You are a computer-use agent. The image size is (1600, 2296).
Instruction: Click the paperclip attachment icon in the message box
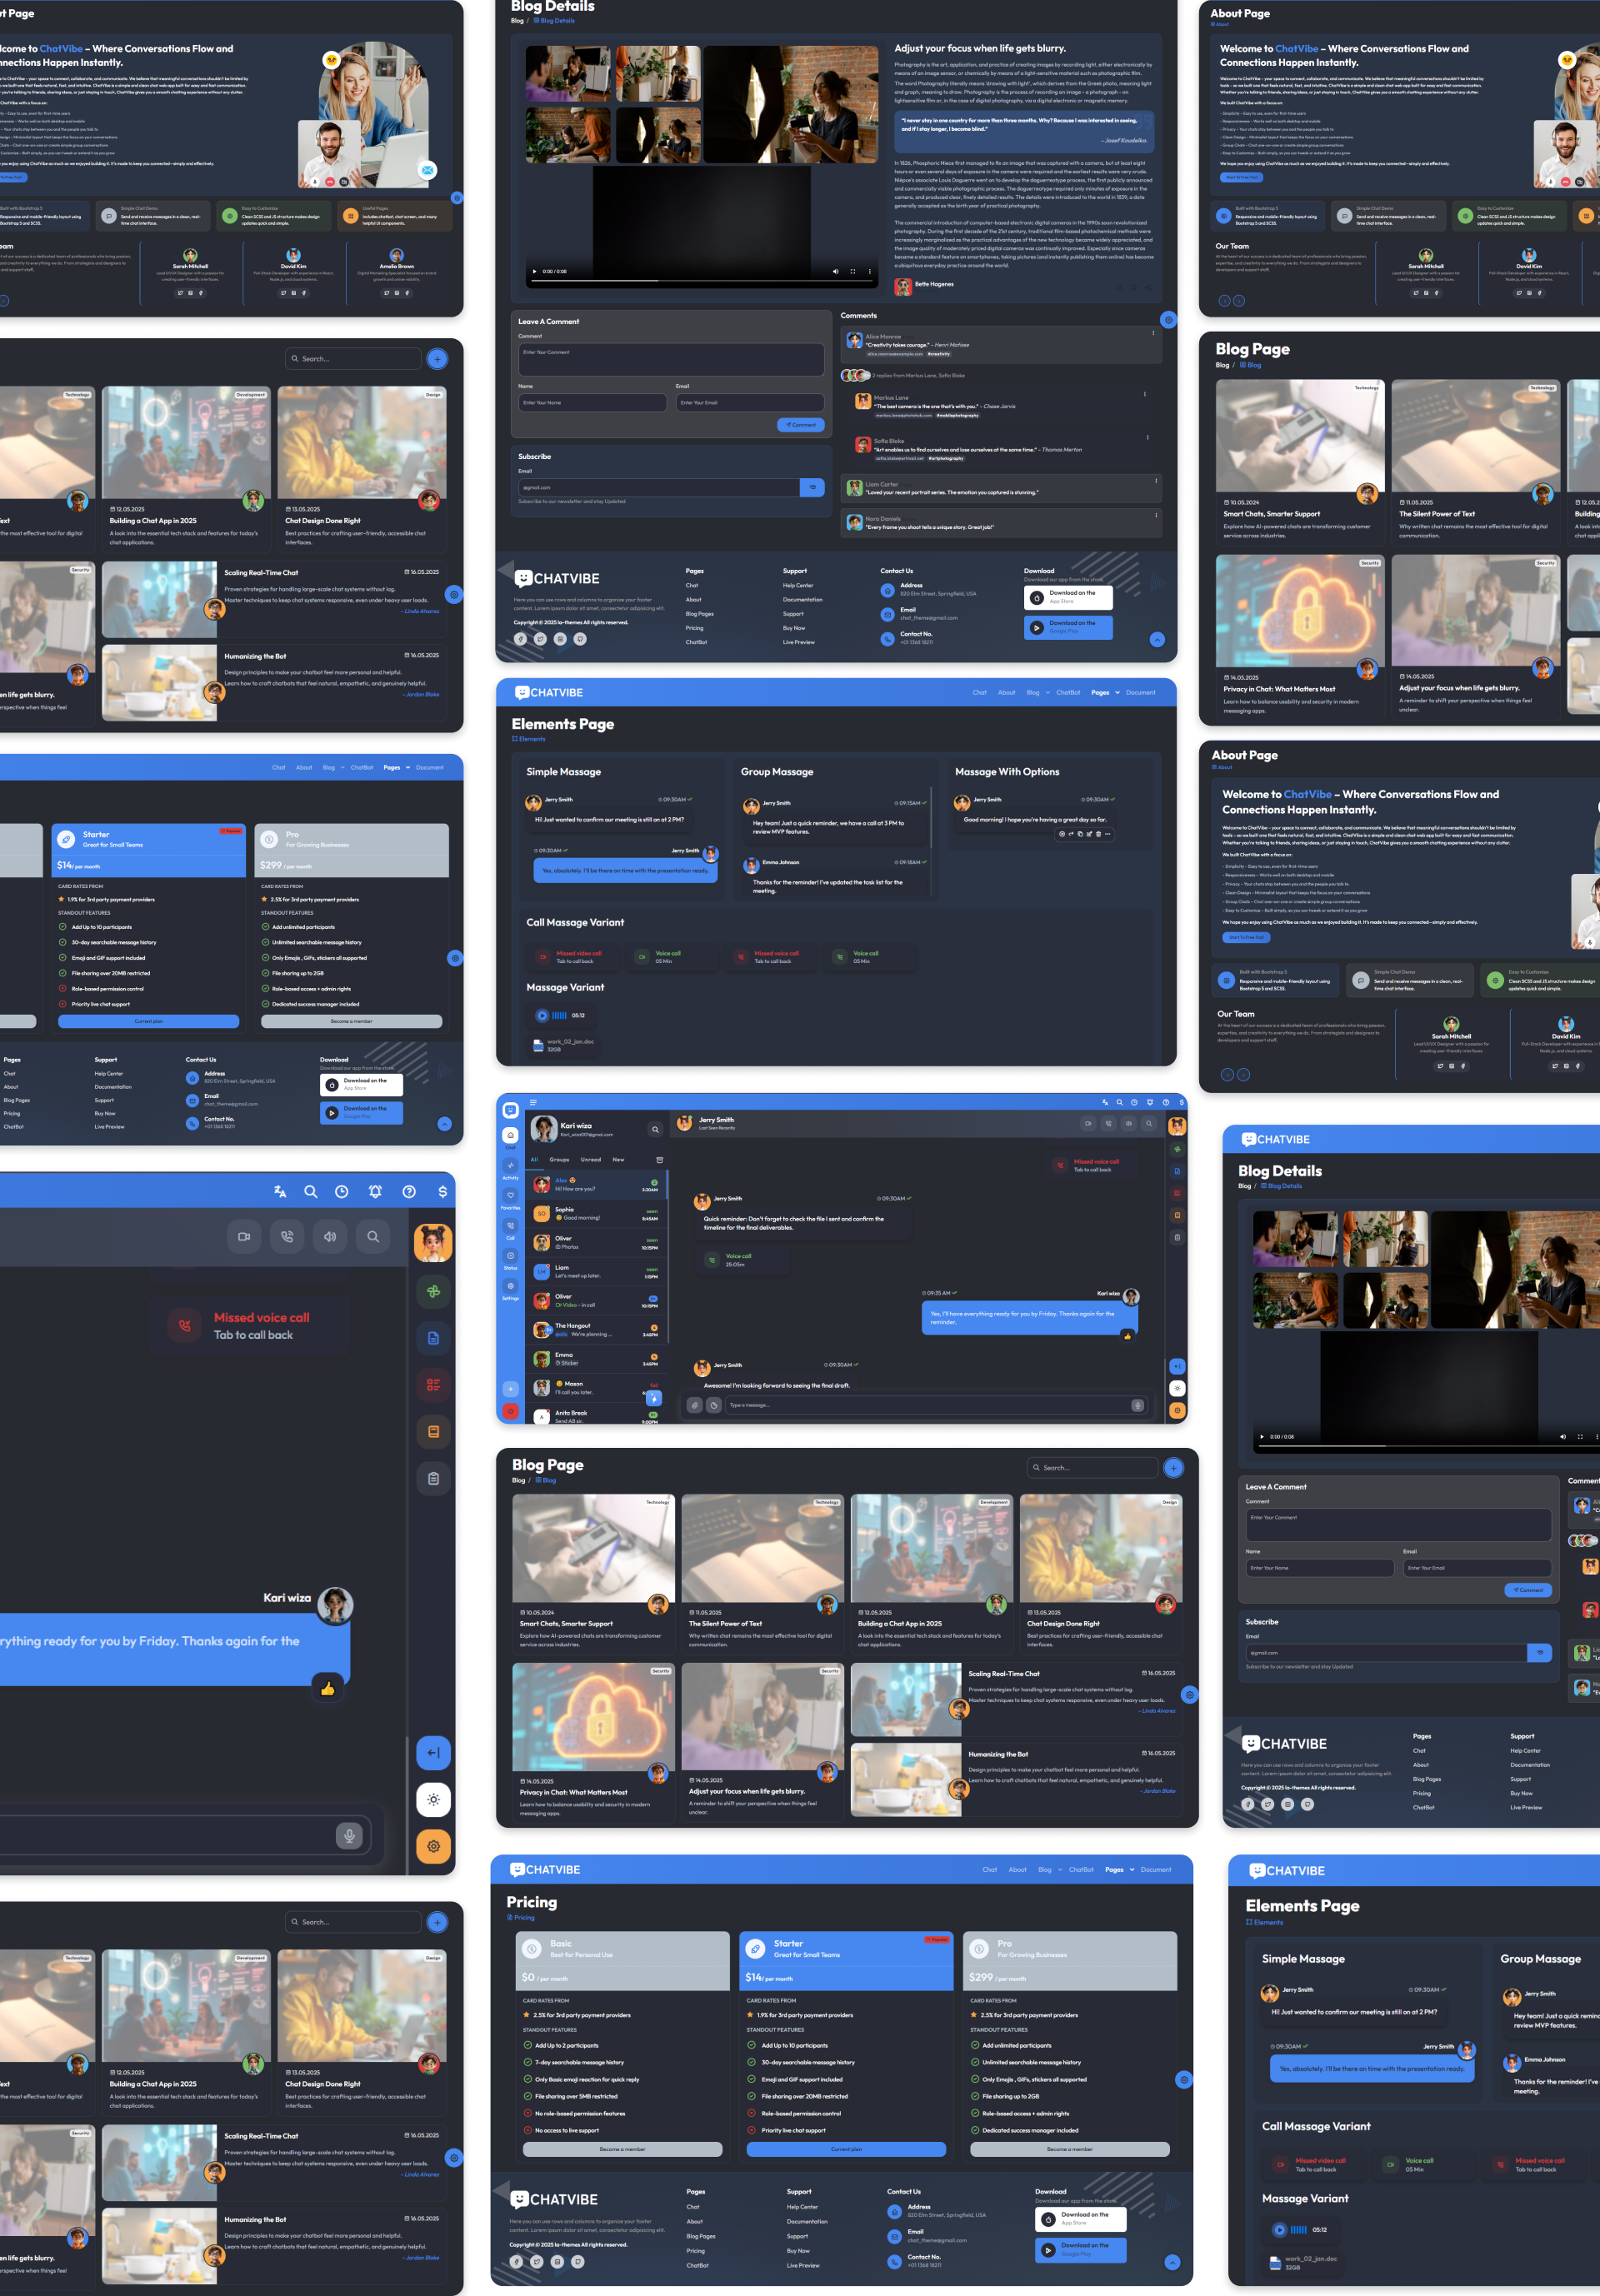695,1405
